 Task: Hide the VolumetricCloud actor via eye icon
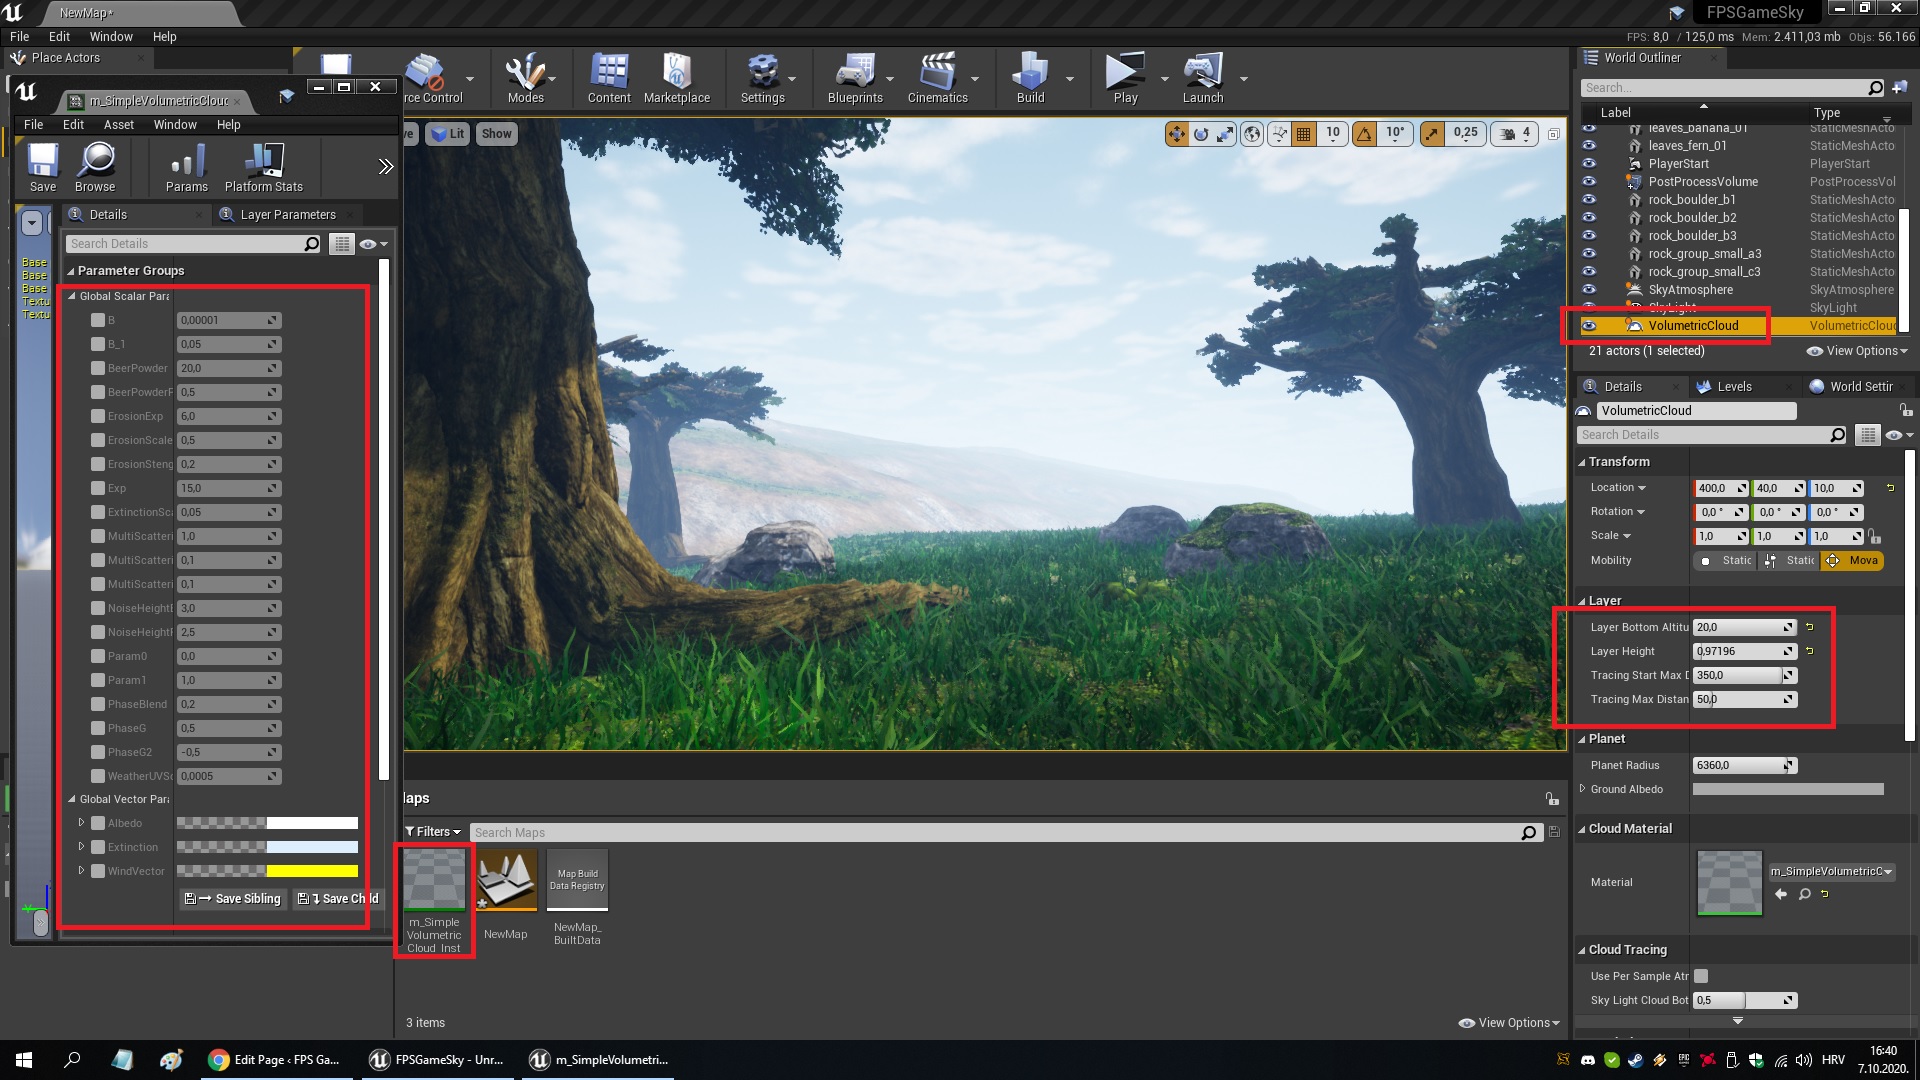pyautogui.click(x=1589, y=326)
